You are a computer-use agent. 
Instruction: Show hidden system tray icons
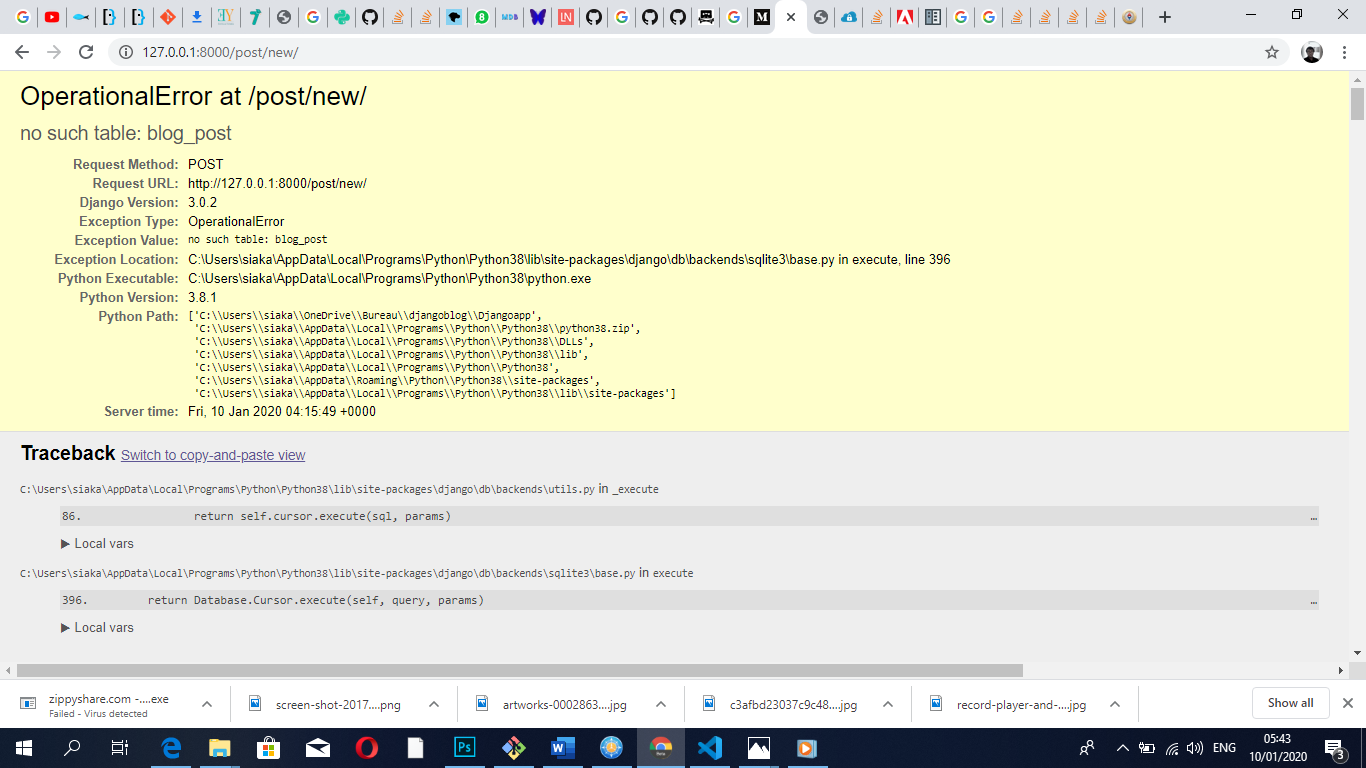[1122, 747]
